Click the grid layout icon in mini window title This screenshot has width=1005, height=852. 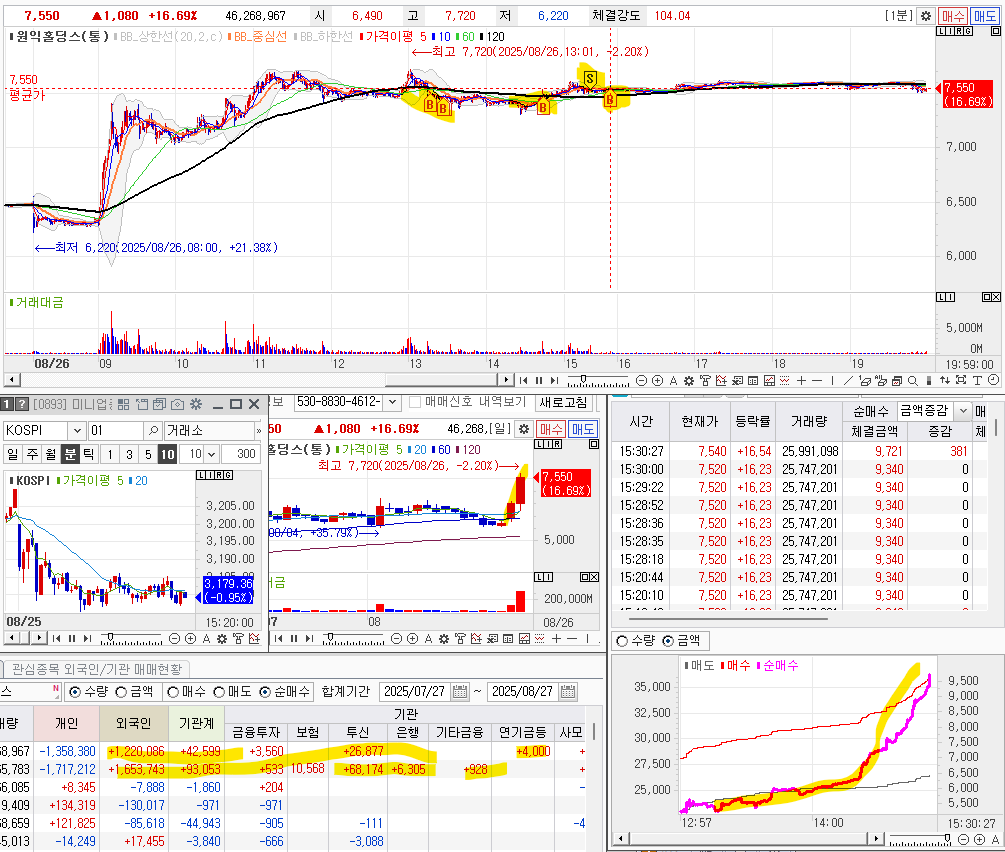[x=124, y=405]
